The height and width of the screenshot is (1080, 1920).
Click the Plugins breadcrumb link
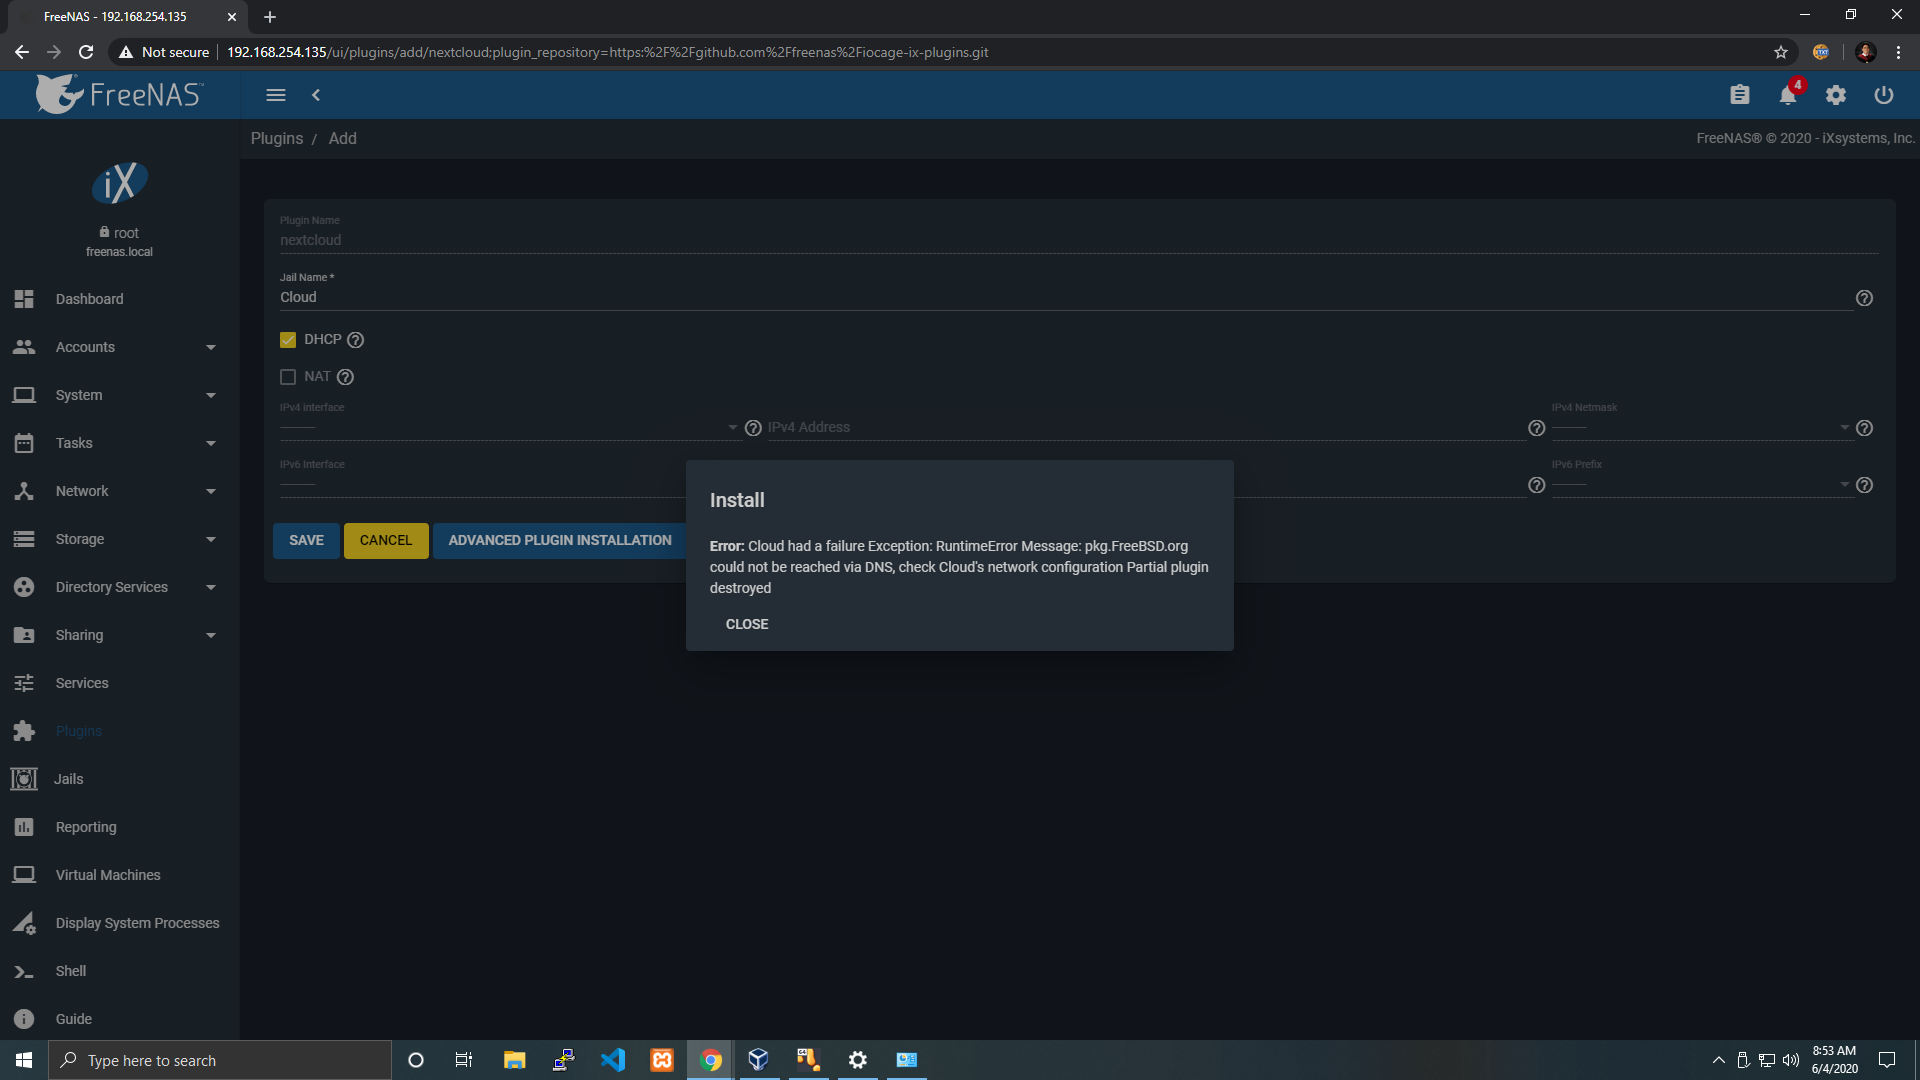pyautogui.click(x=276, y=138)
